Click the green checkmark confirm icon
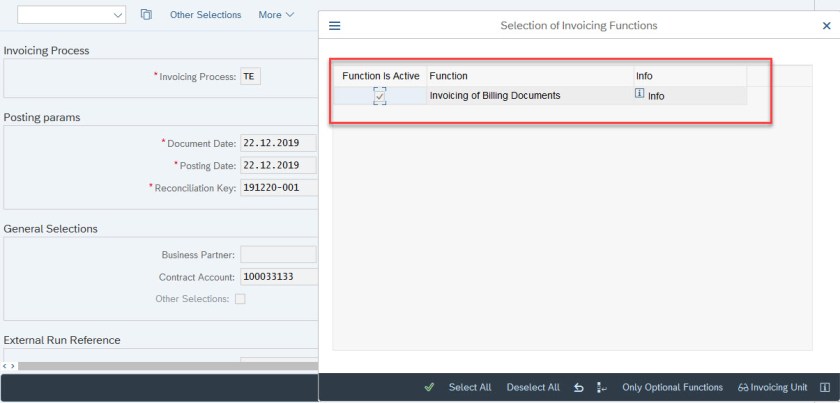This screenshot has height=403, width=840. pyautogui.click(x=429, y=388)
